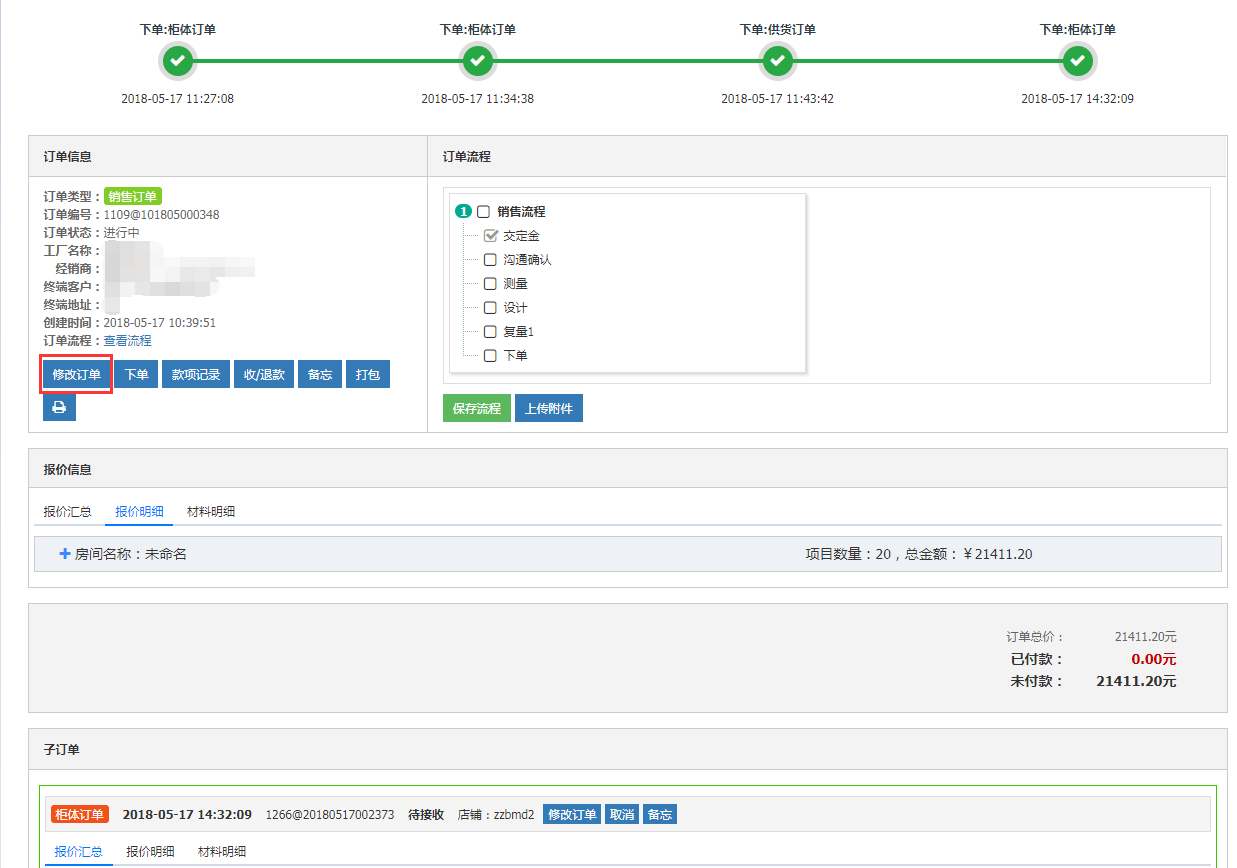Click the green 保存流程 button

tap(477, 408)
